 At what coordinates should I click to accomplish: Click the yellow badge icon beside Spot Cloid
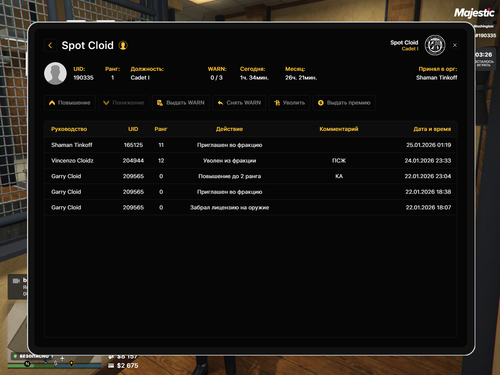point(123,45)
